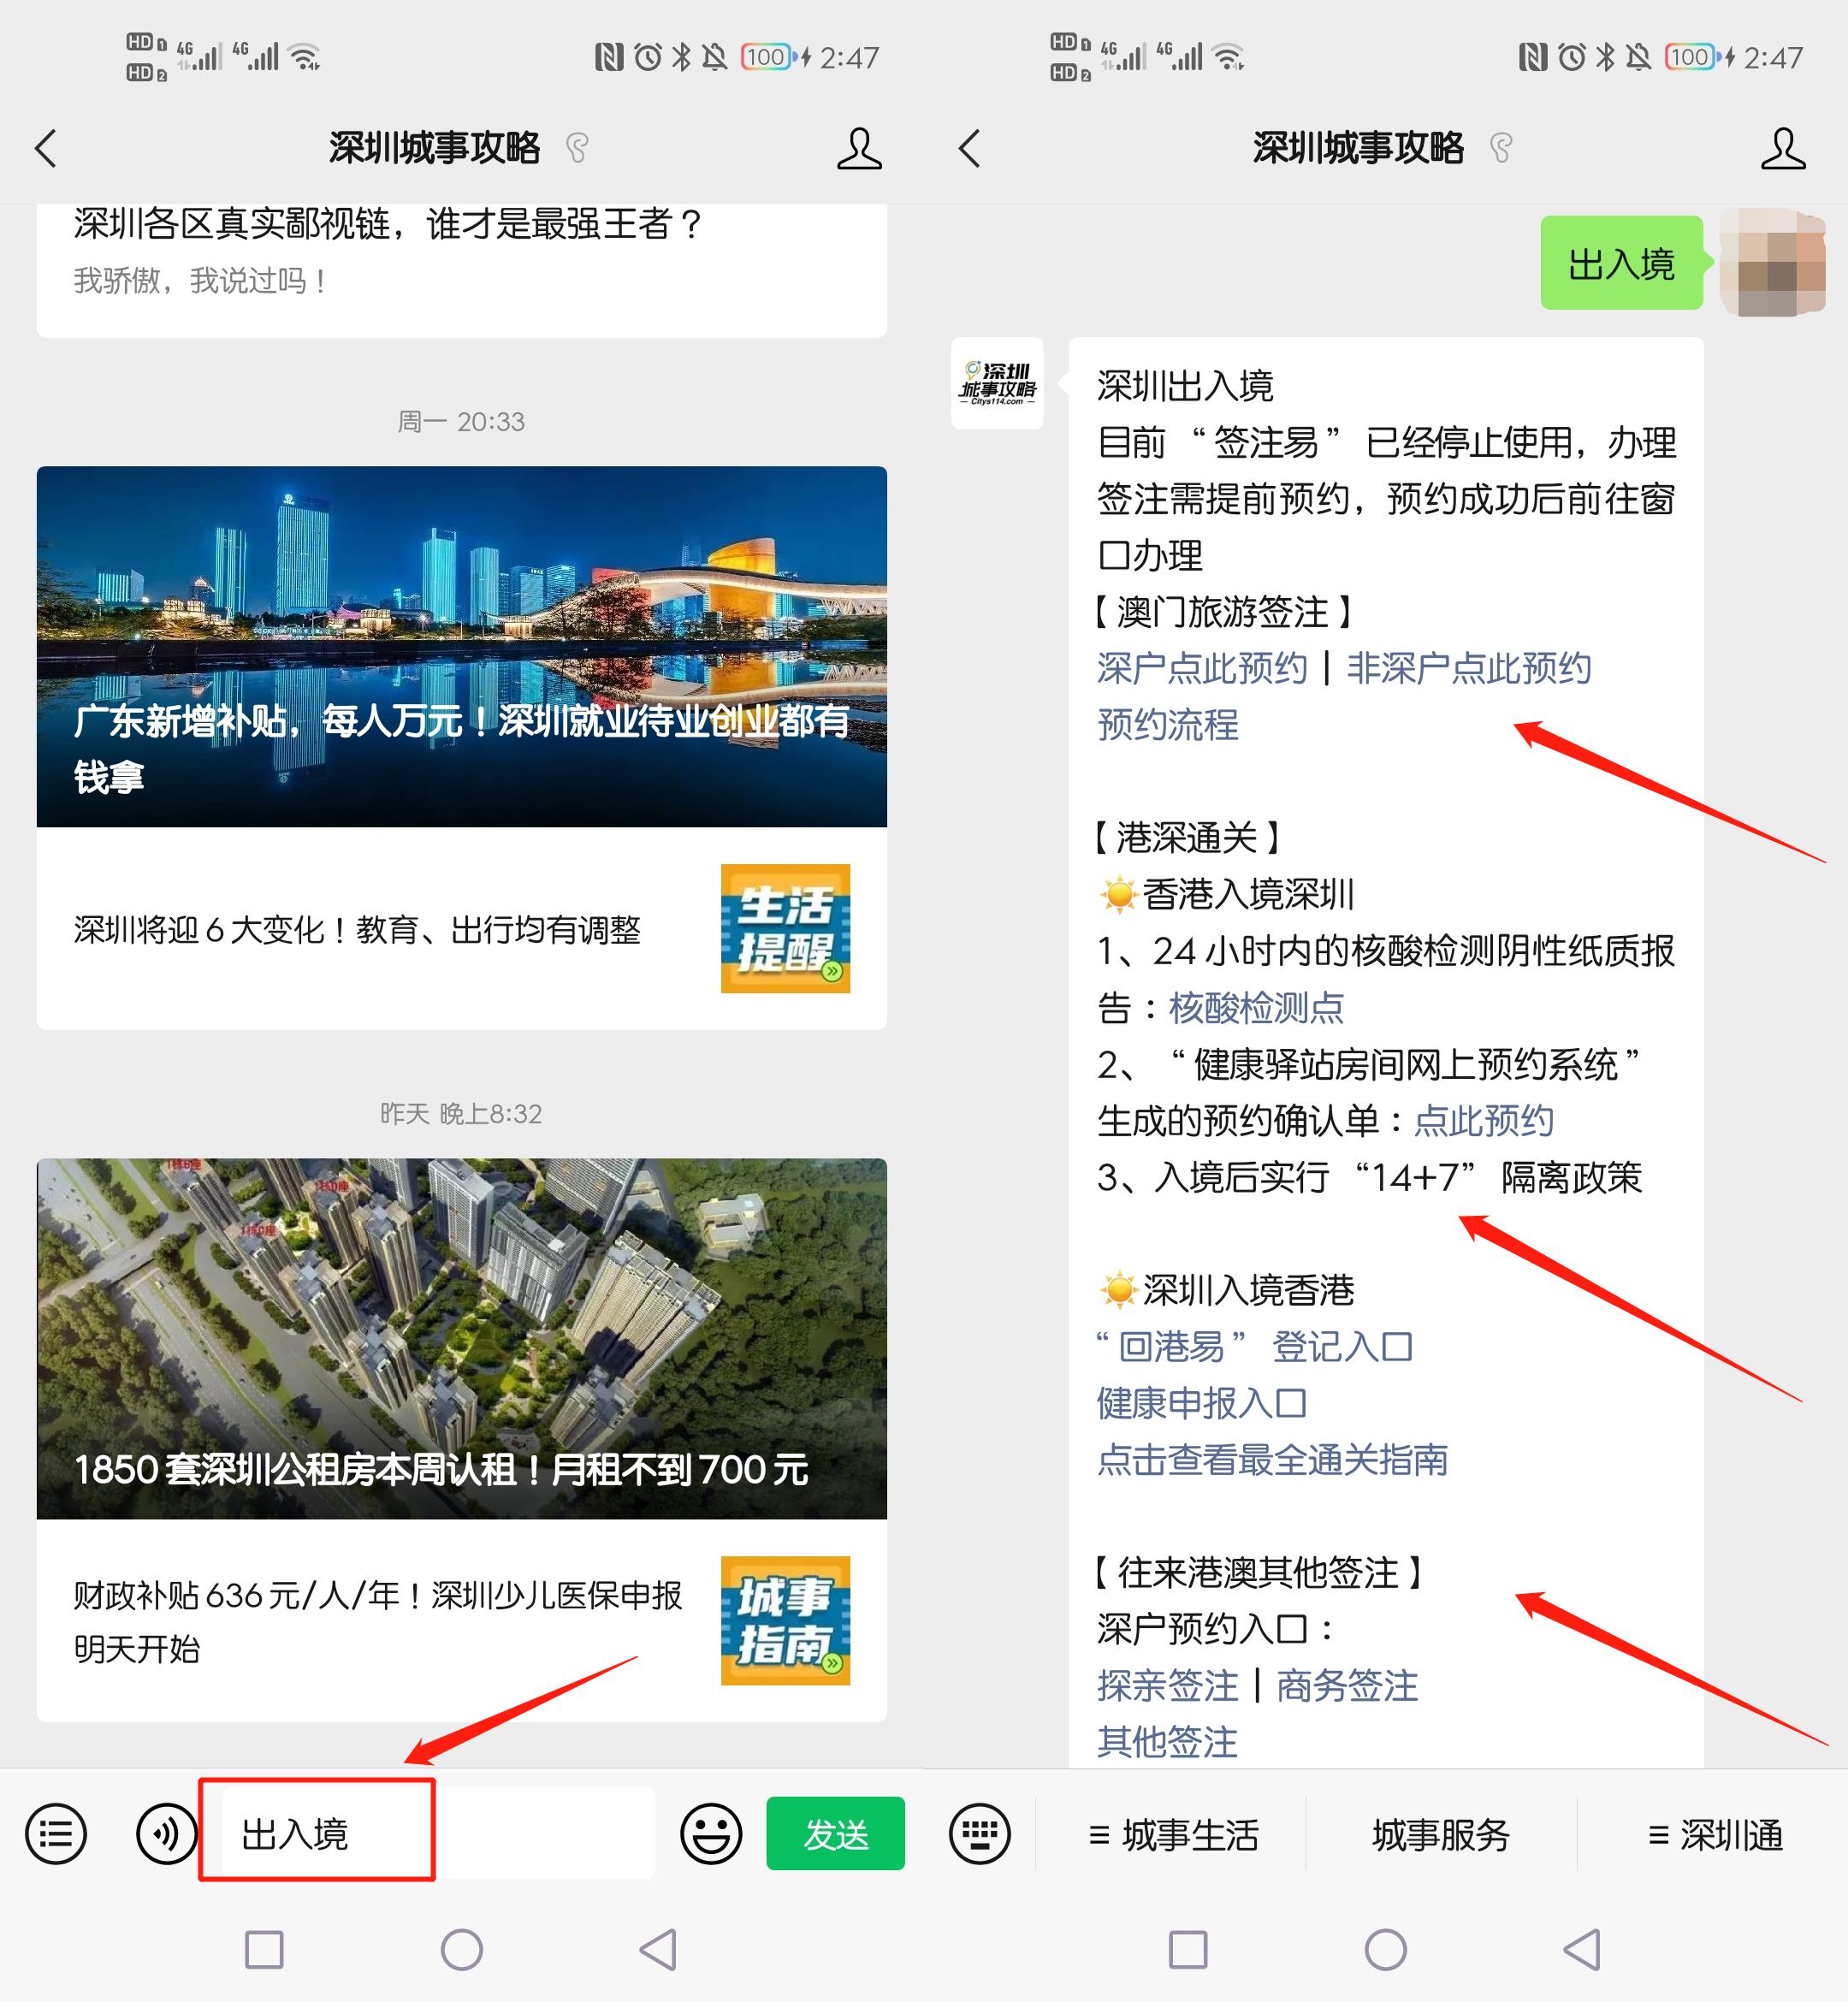The width and height of the screenshot is (1848, 2002).
Task: Open the keyboard input icon
Action: click(980, 1836)
